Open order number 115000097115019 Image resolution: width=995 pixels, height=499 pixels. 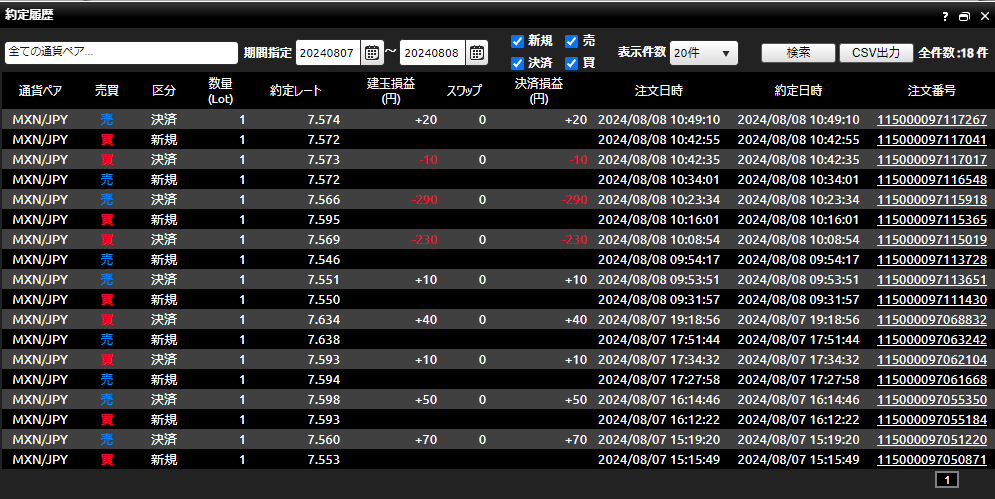932,239
